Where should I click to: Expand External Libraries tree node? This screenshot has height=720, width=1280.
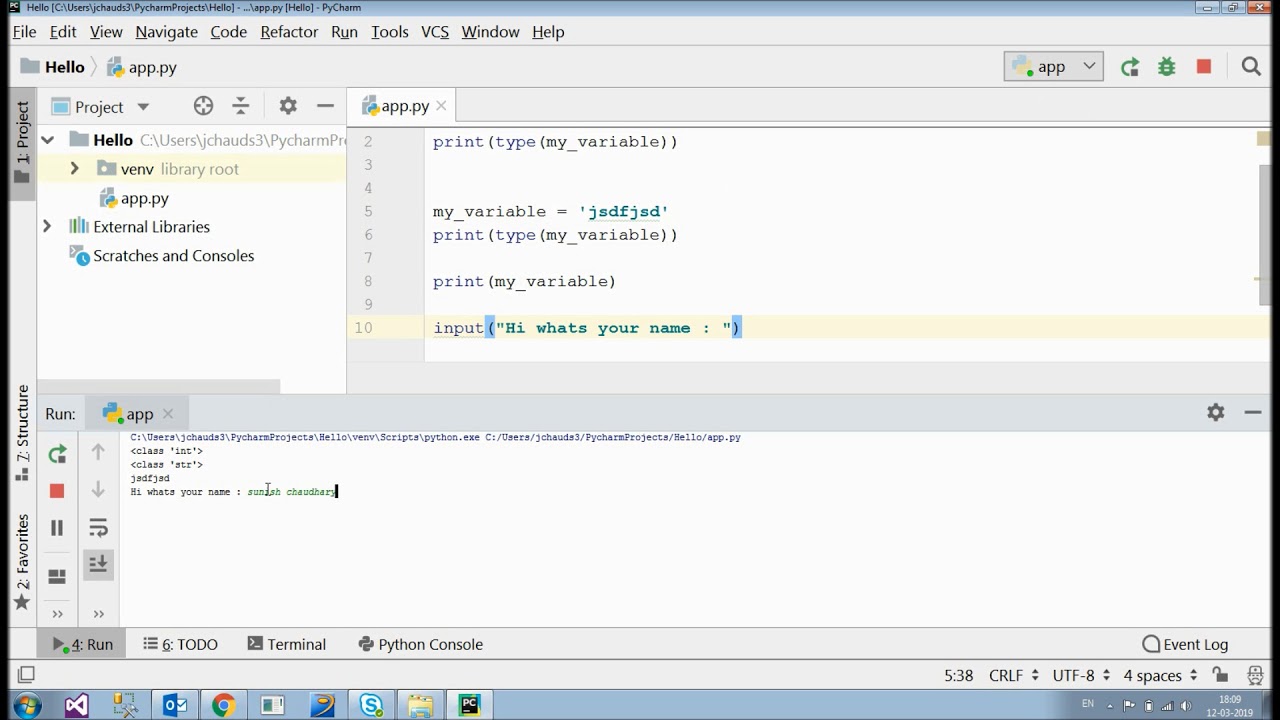(x=46, y=227)
